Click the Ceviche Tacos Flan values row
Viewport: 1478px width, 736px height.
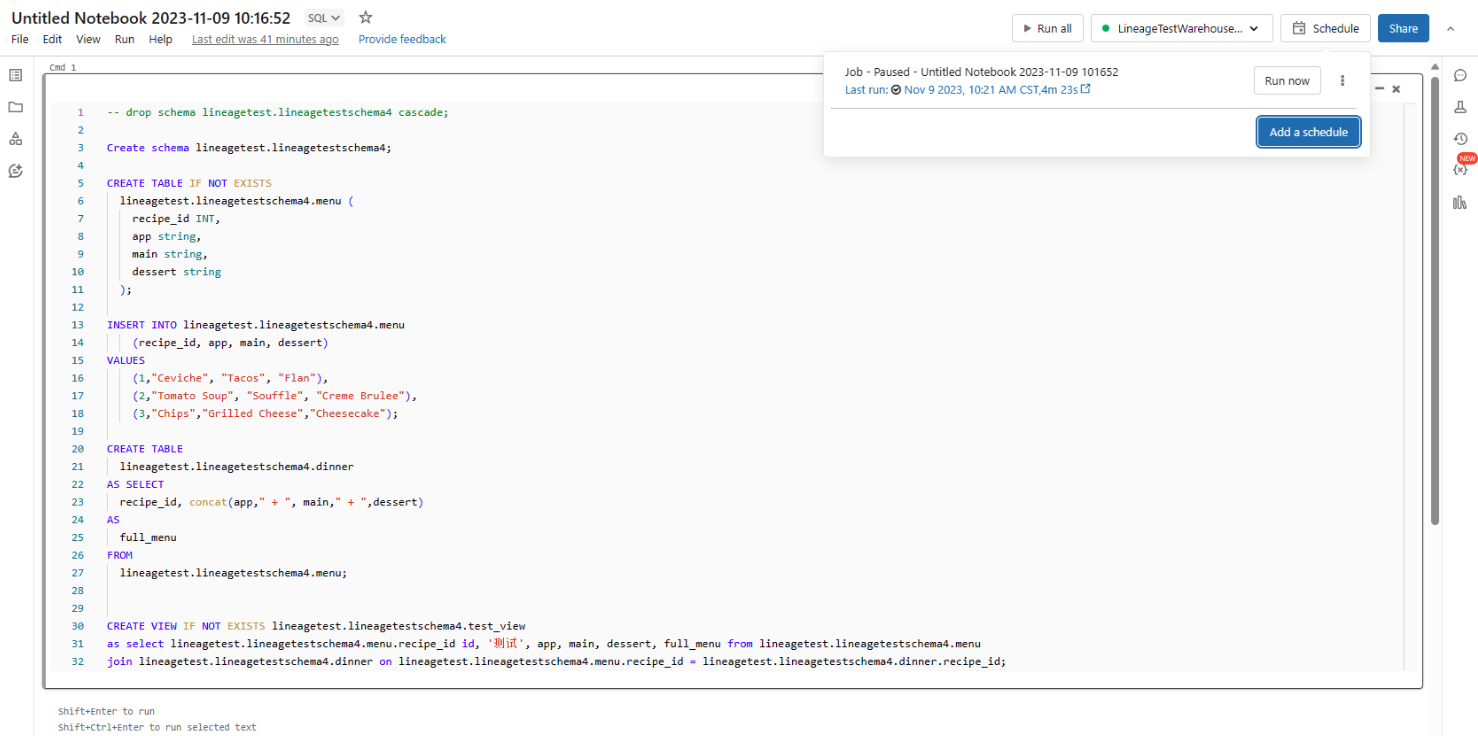tap(230, 378)
